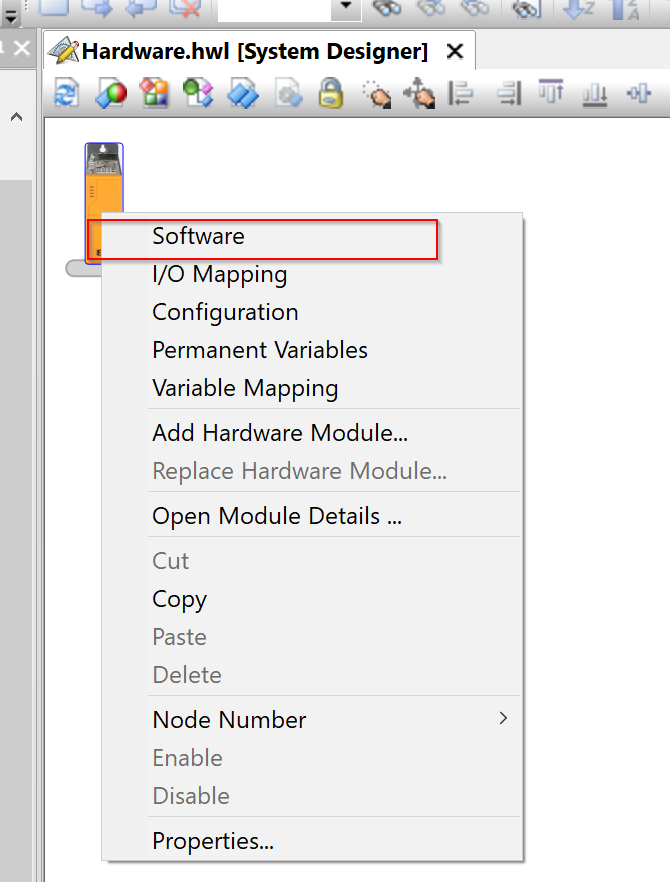Close the Hardware.hwl System Designer tab
Viewport: 670px width, 882px height.
pos(455,51)
